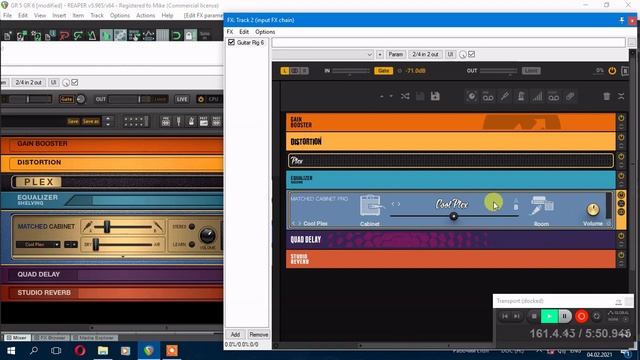The width and height of the screenshot is (640, 360).
Task: Click the Cool Plex microphone position slider
Action: [453, 216]
